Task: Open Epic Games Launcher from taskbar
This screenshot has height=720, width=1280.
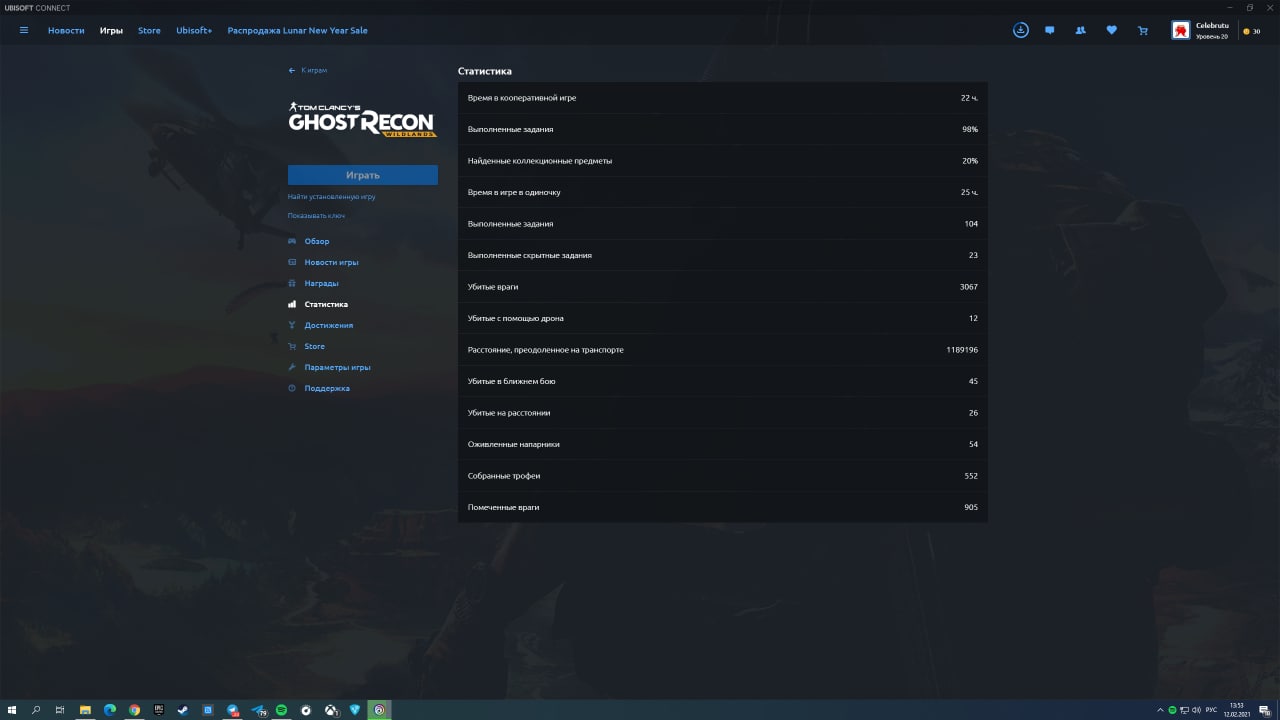Action: tap(159, 710)
